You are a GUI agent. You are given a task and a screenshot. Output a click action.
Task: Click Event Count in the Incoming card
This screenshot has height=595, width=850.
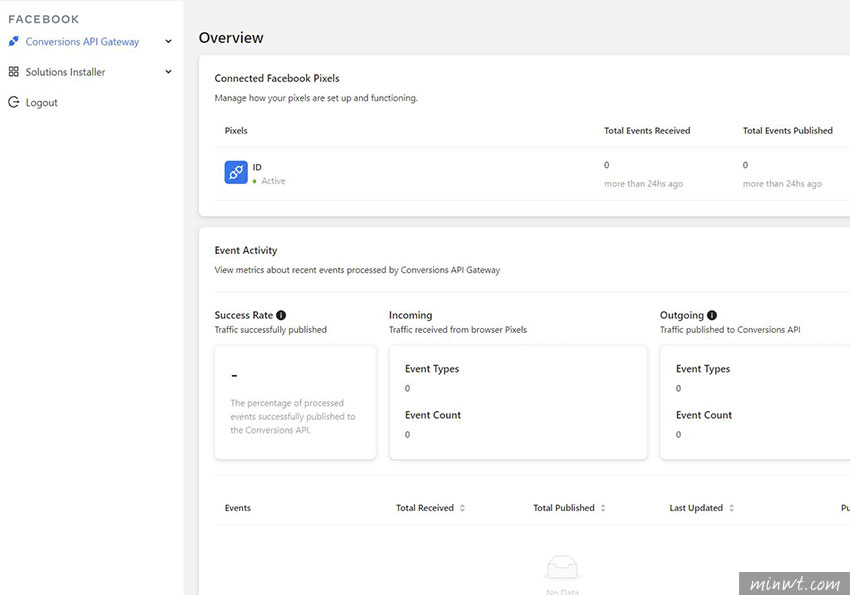(x=433, y=415)
